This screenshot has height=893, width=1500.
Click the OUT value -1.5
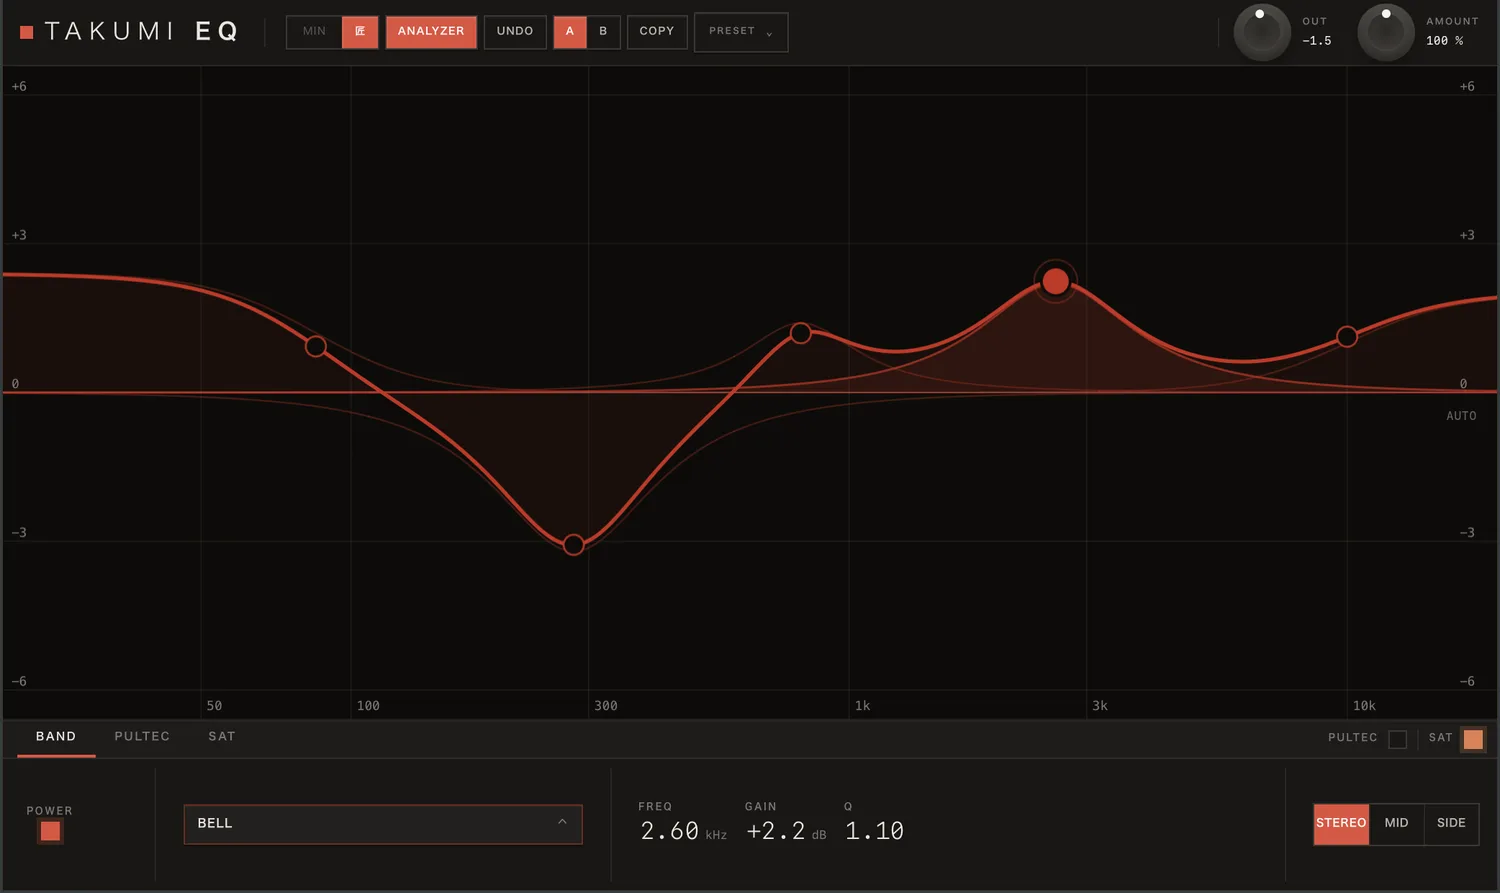coord(1317,41)
